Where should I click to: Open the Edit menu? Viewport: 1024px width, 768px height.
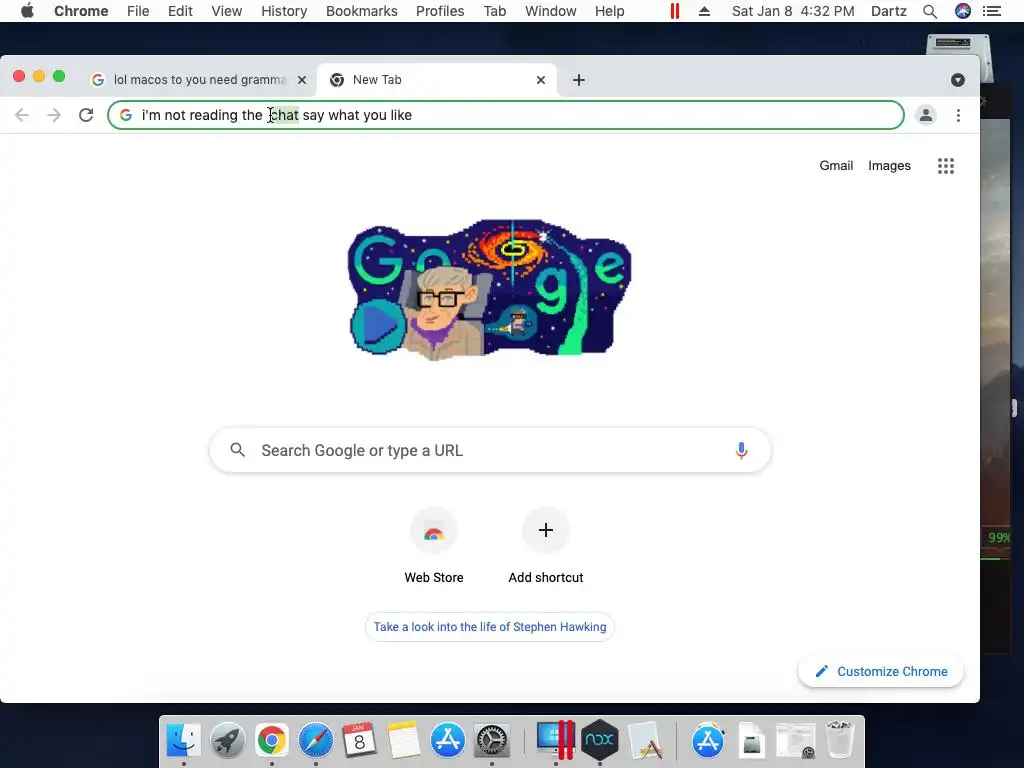(x=180, y=11)
